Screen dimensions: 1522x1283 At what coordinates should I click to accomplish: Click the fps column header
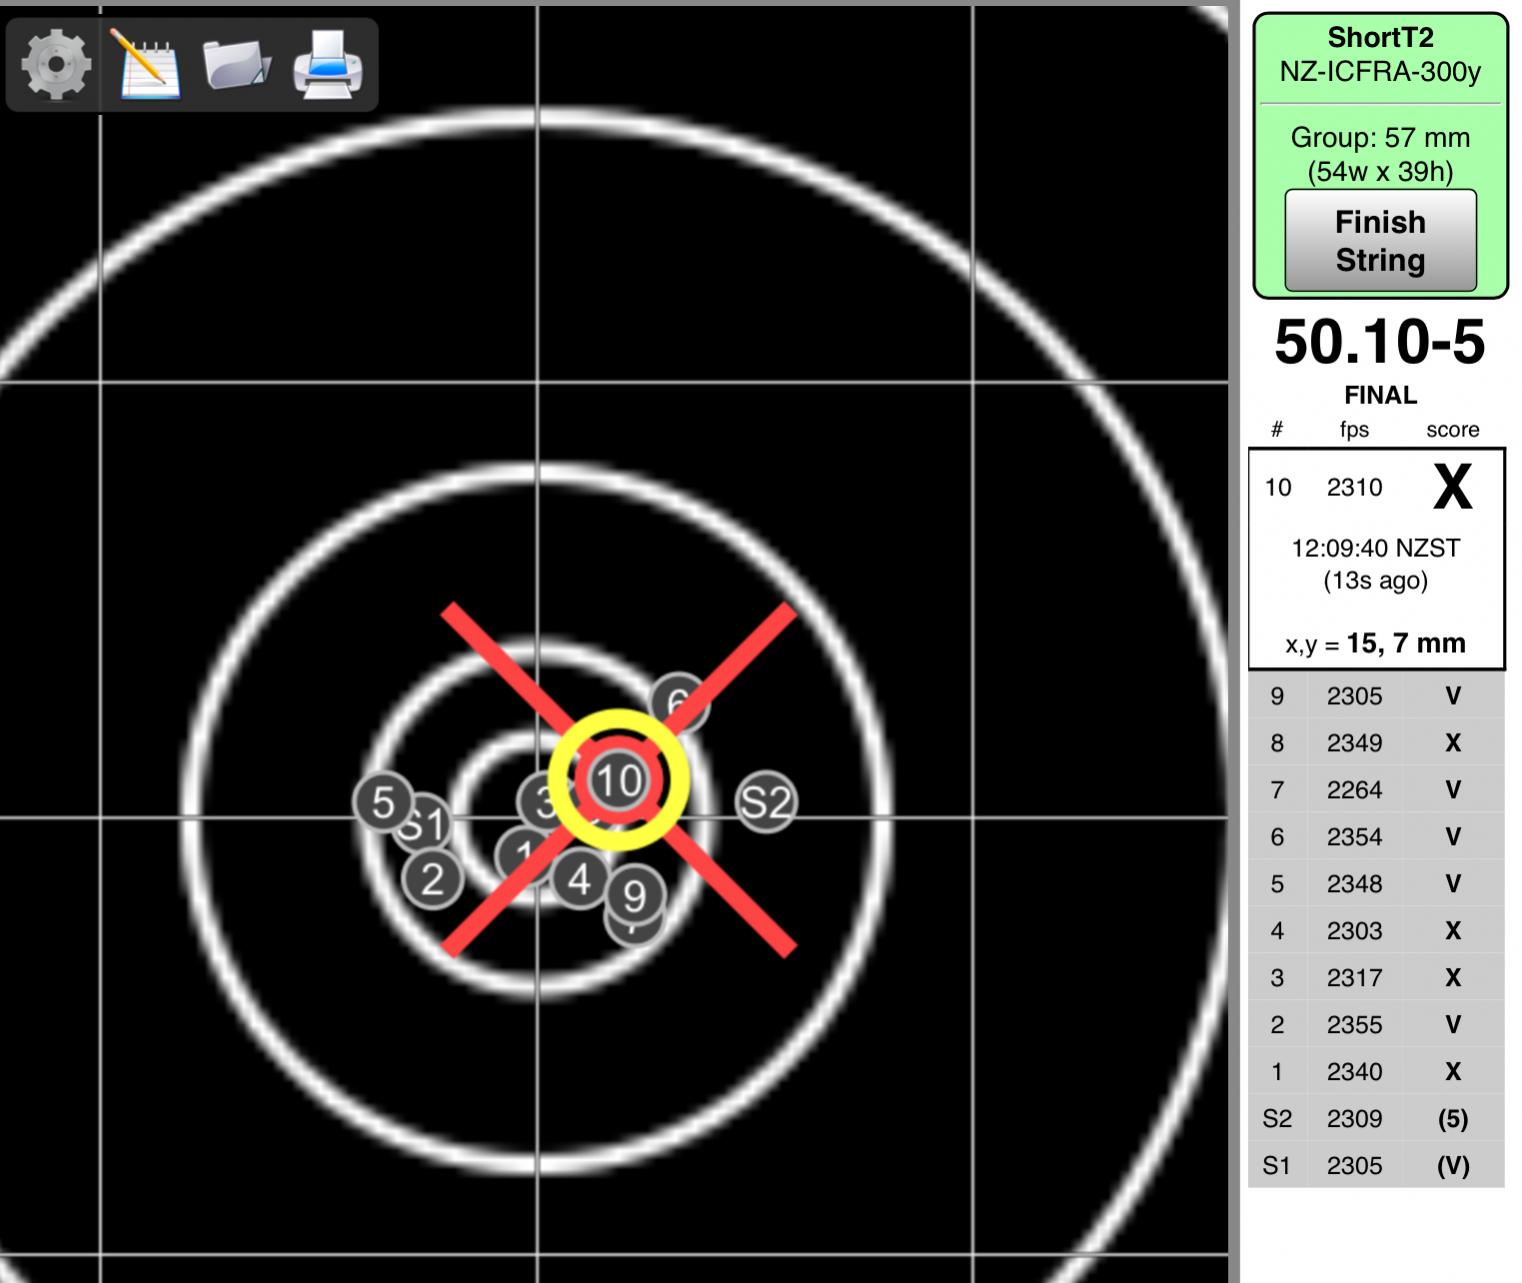point(1354,431)
